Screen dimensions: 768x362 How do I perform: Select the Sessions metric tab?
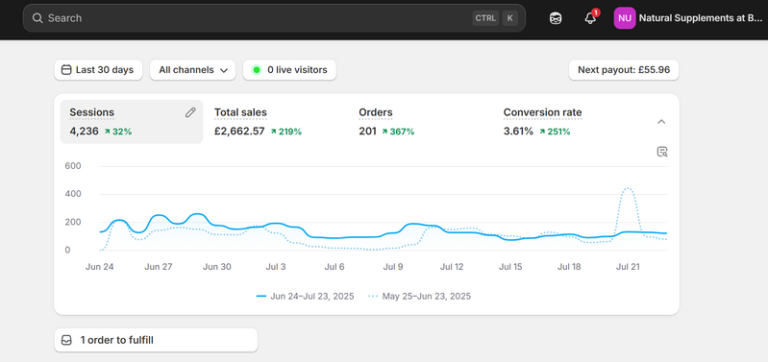131,122
